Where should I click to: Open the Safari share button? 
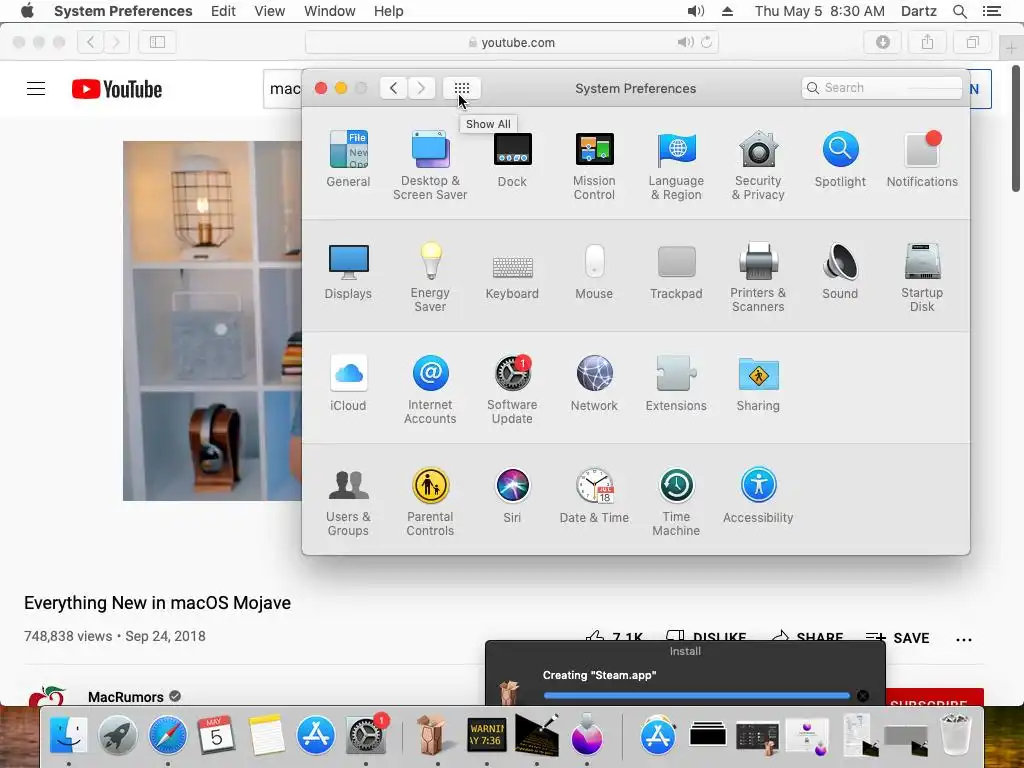[927, 42]
